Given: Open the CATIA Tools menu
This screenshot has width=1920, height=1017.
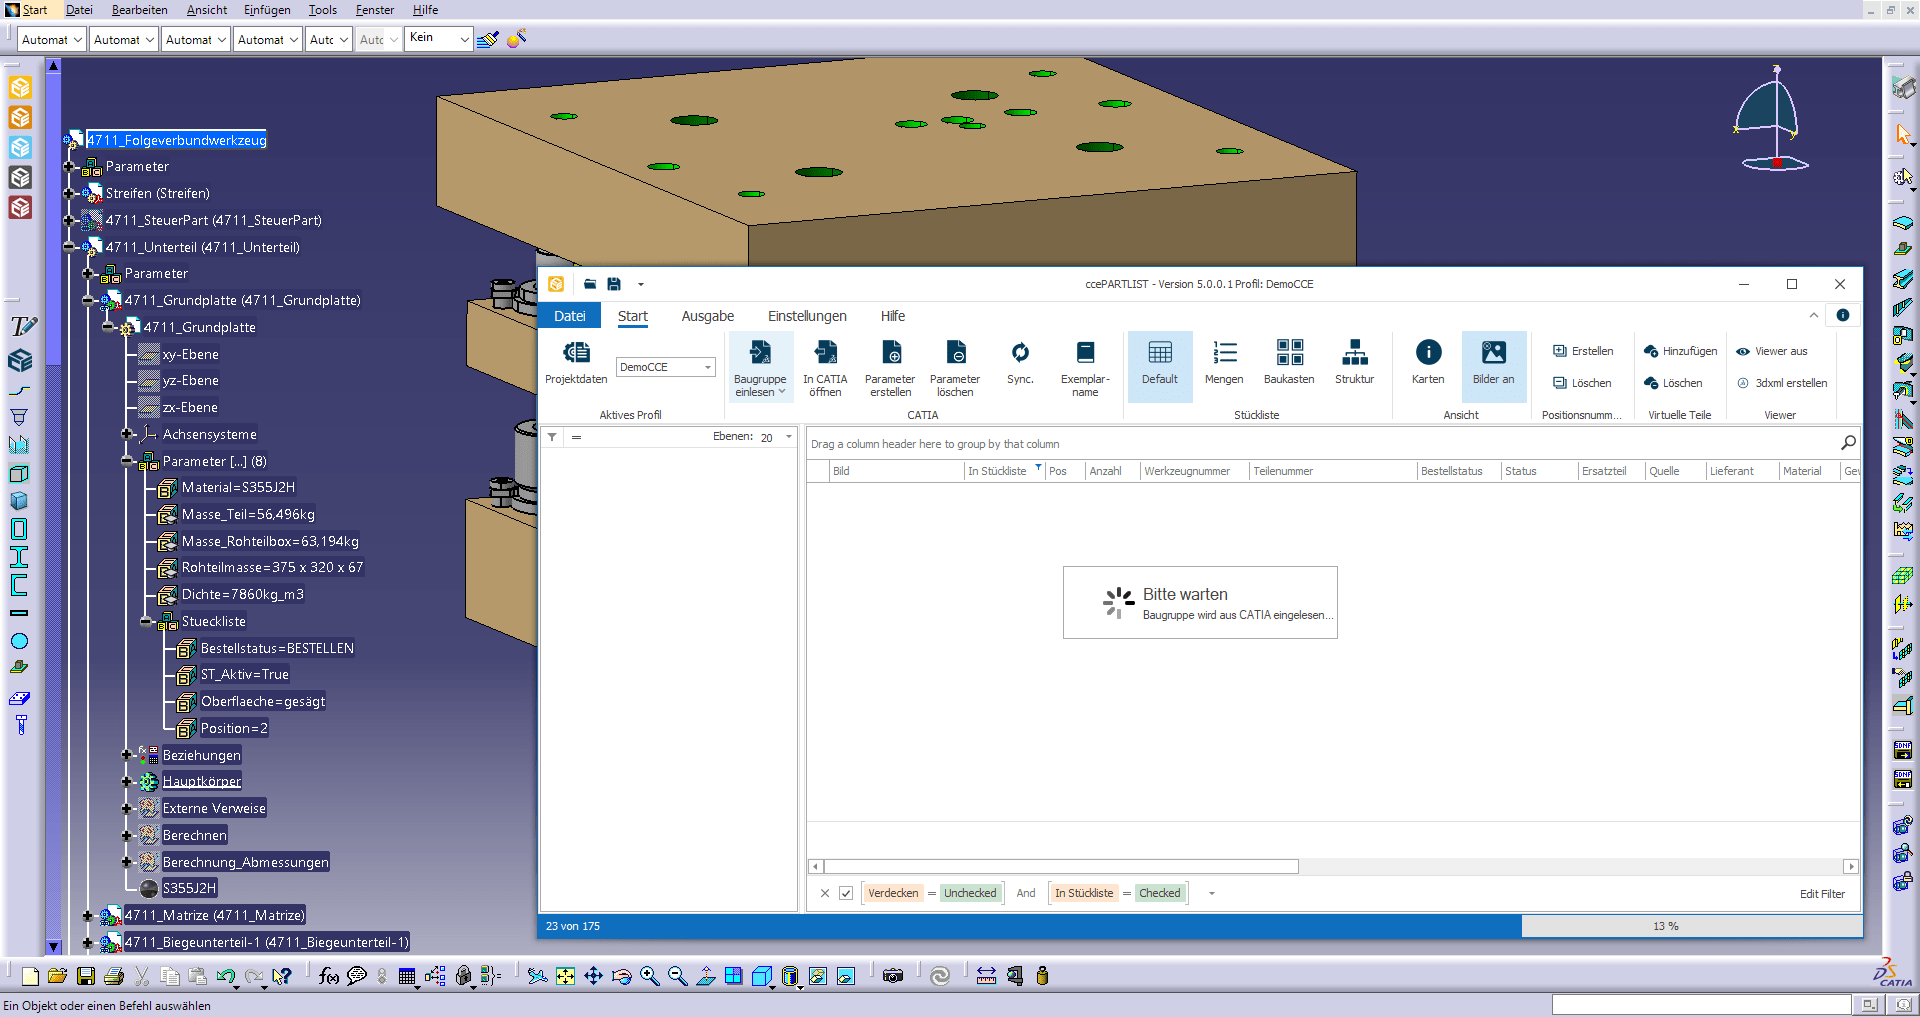Looking at the screenshot, I should coord(322,10).
